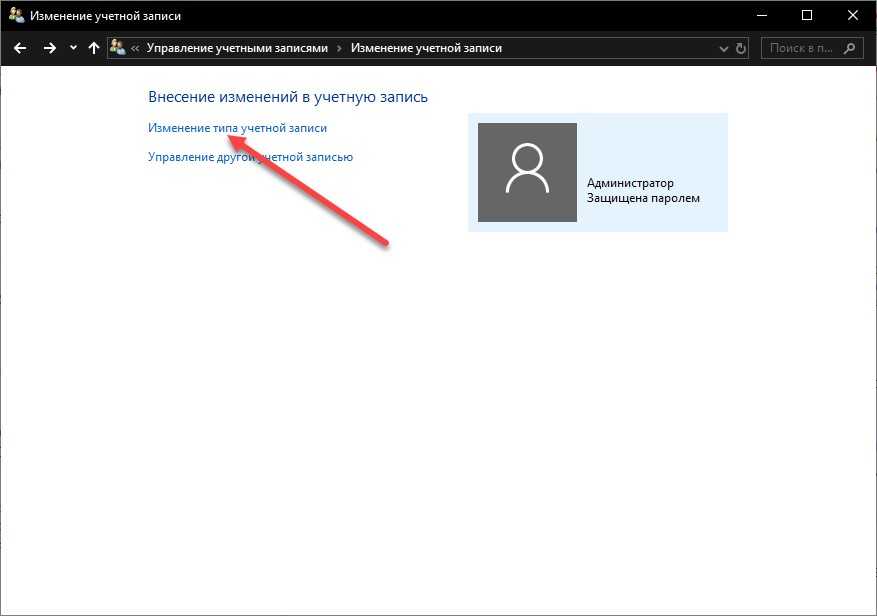
Task: Click the Защищена паролем status text
Action: coord(643,198)
